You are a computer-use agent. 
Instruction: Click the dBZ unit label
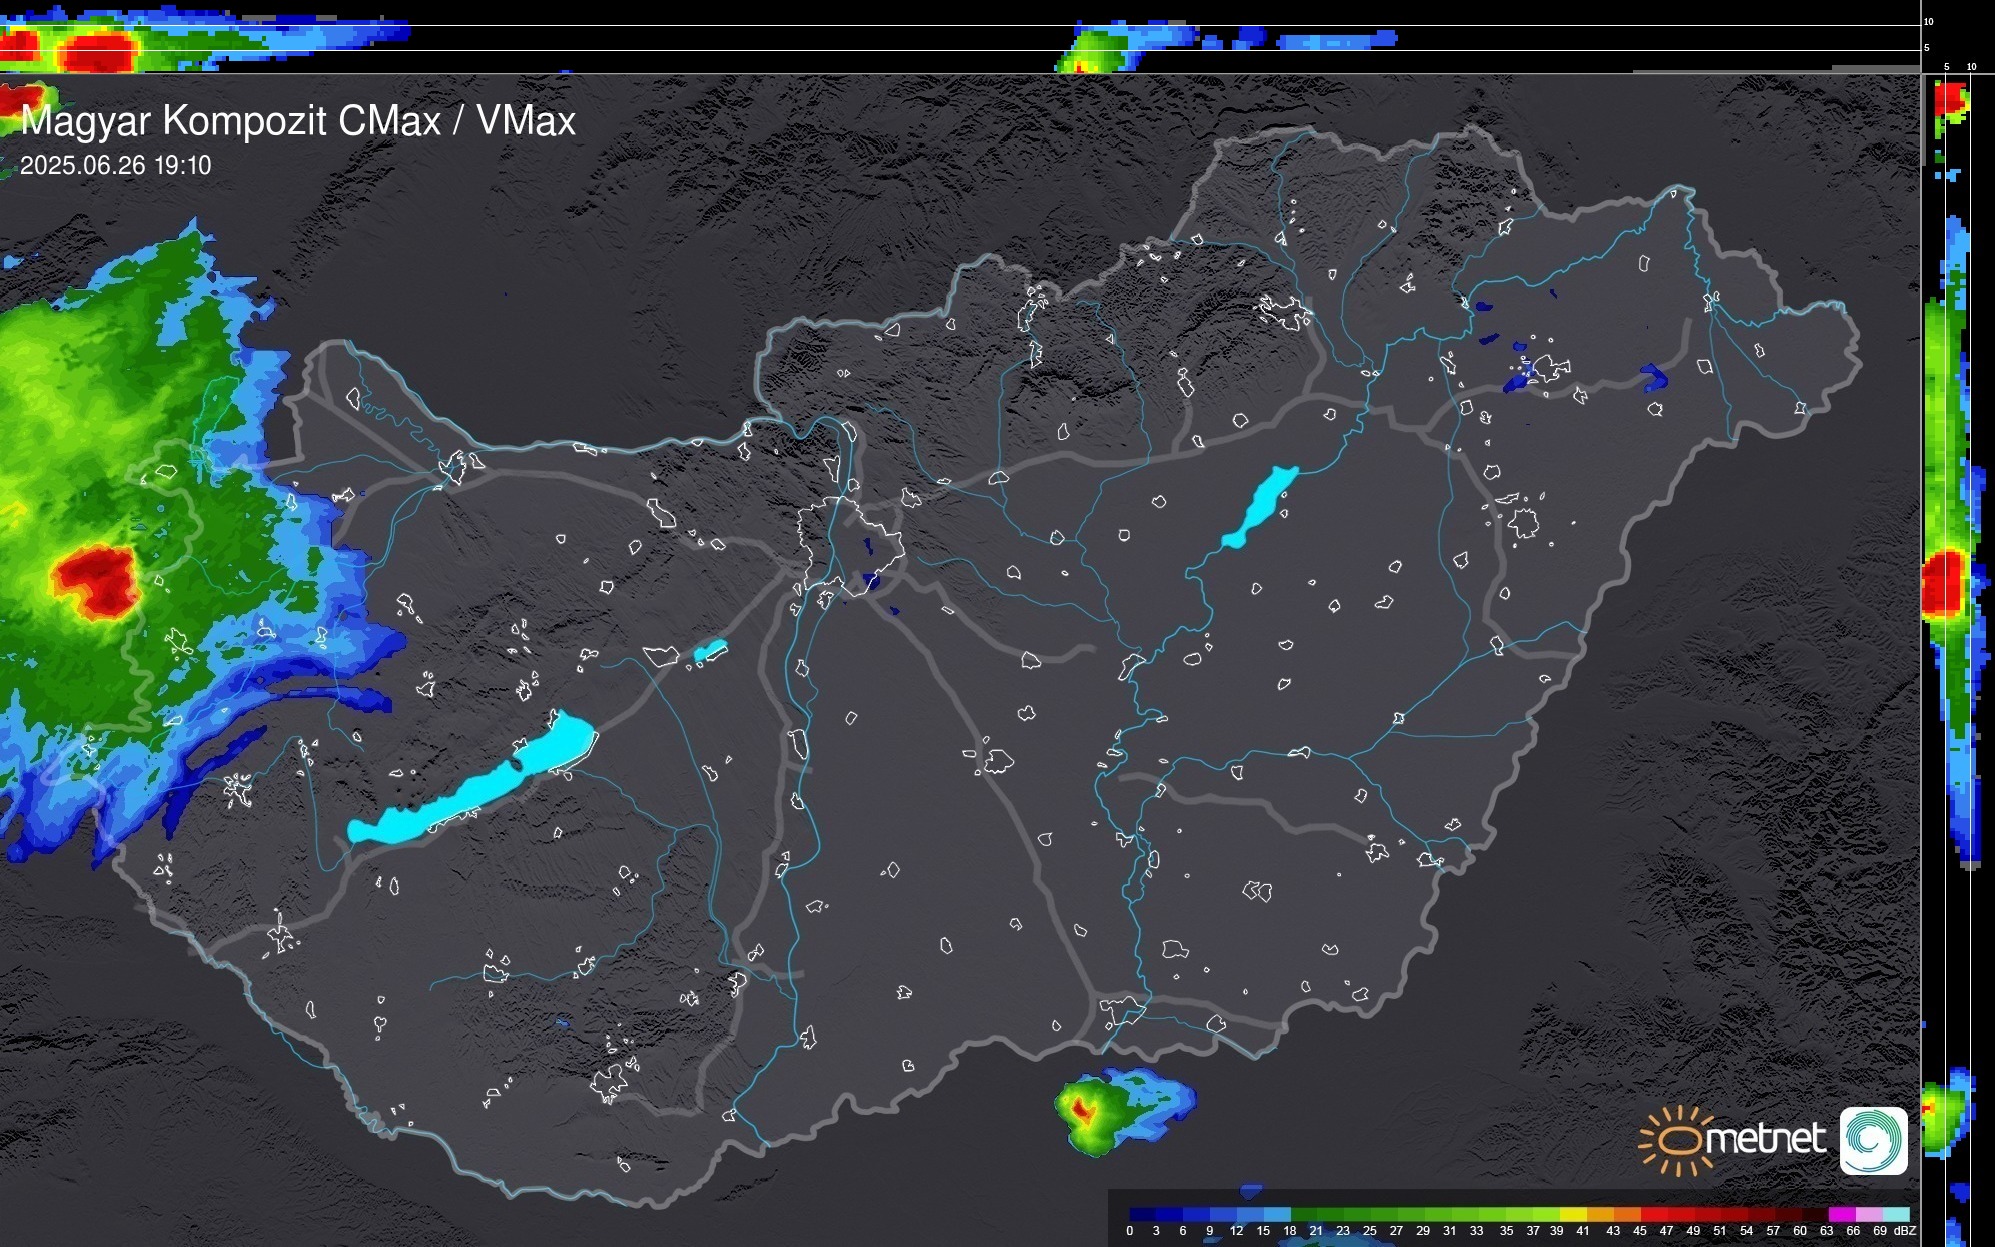tap(1905, 1231)
